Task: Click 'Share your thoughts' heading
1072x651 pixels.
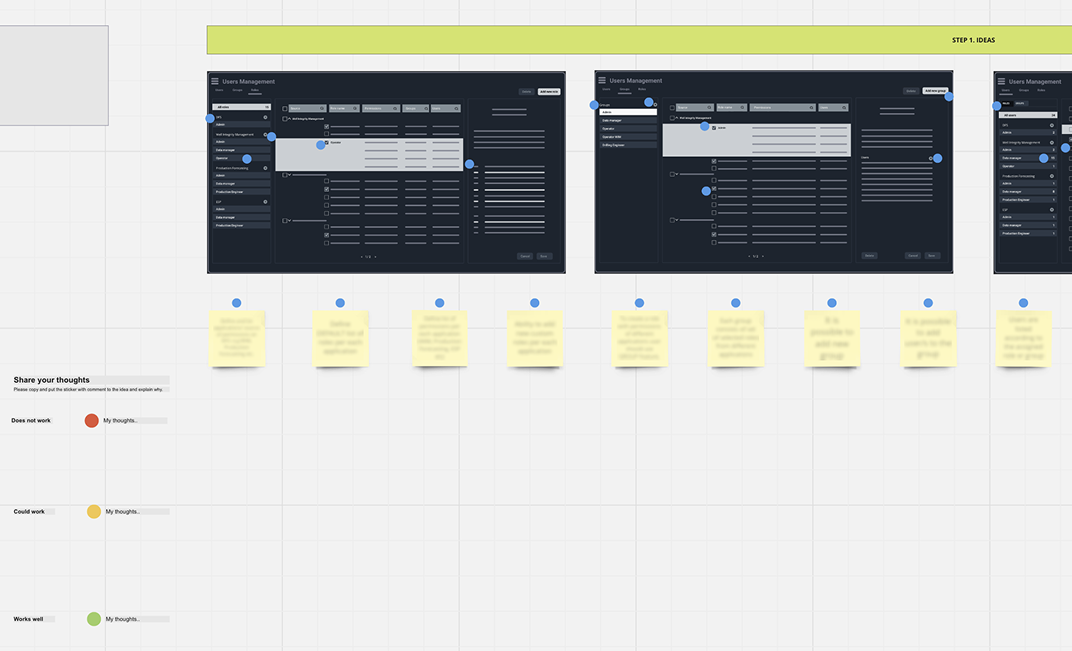Action: (x=51, y=380)
